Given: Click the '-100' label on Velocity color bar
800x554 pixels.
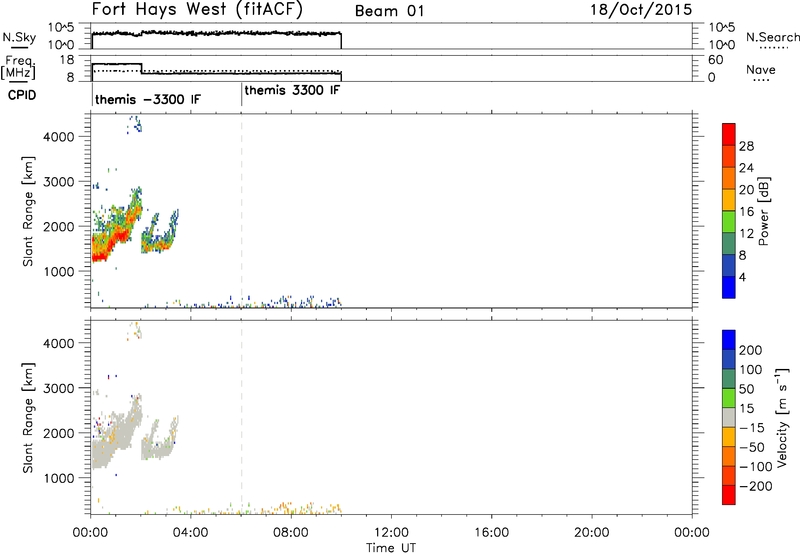Looking at the screenshot, I should [x=755, y=467].
